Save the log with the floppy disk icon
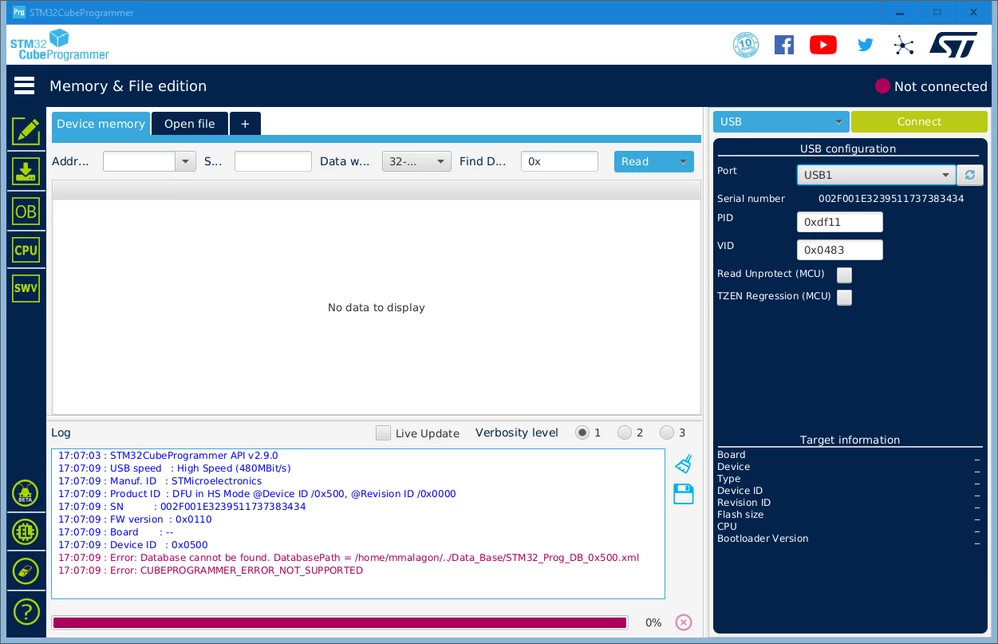The height and width of the screenshot is (644, 998). (x=684, y=494)
